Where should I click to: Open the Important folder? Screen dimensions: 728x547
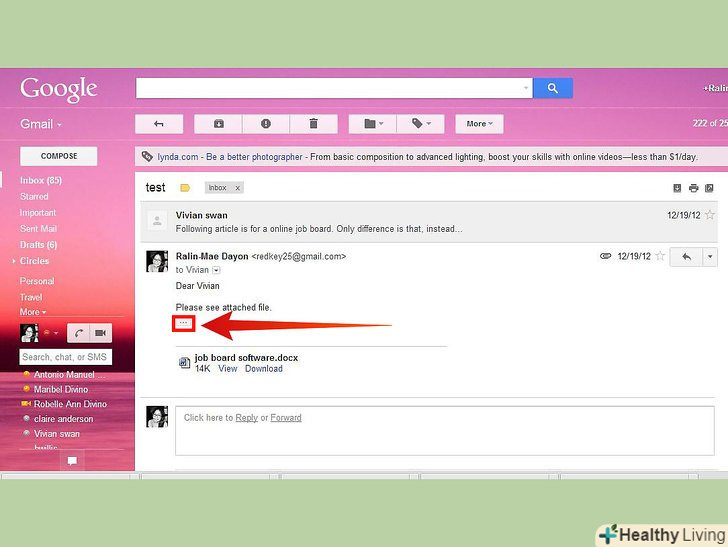pos(38,213)
